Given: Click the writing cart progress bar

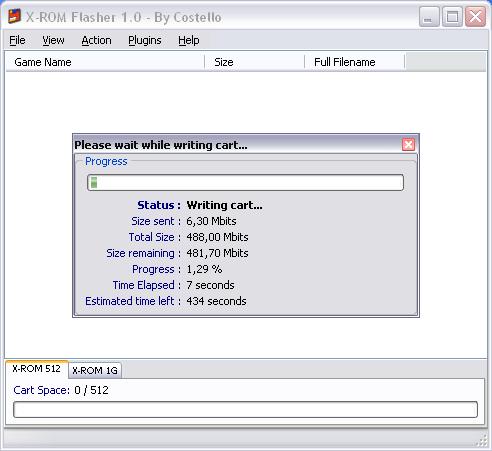Looking at the screenshot, I should (245, 182).
